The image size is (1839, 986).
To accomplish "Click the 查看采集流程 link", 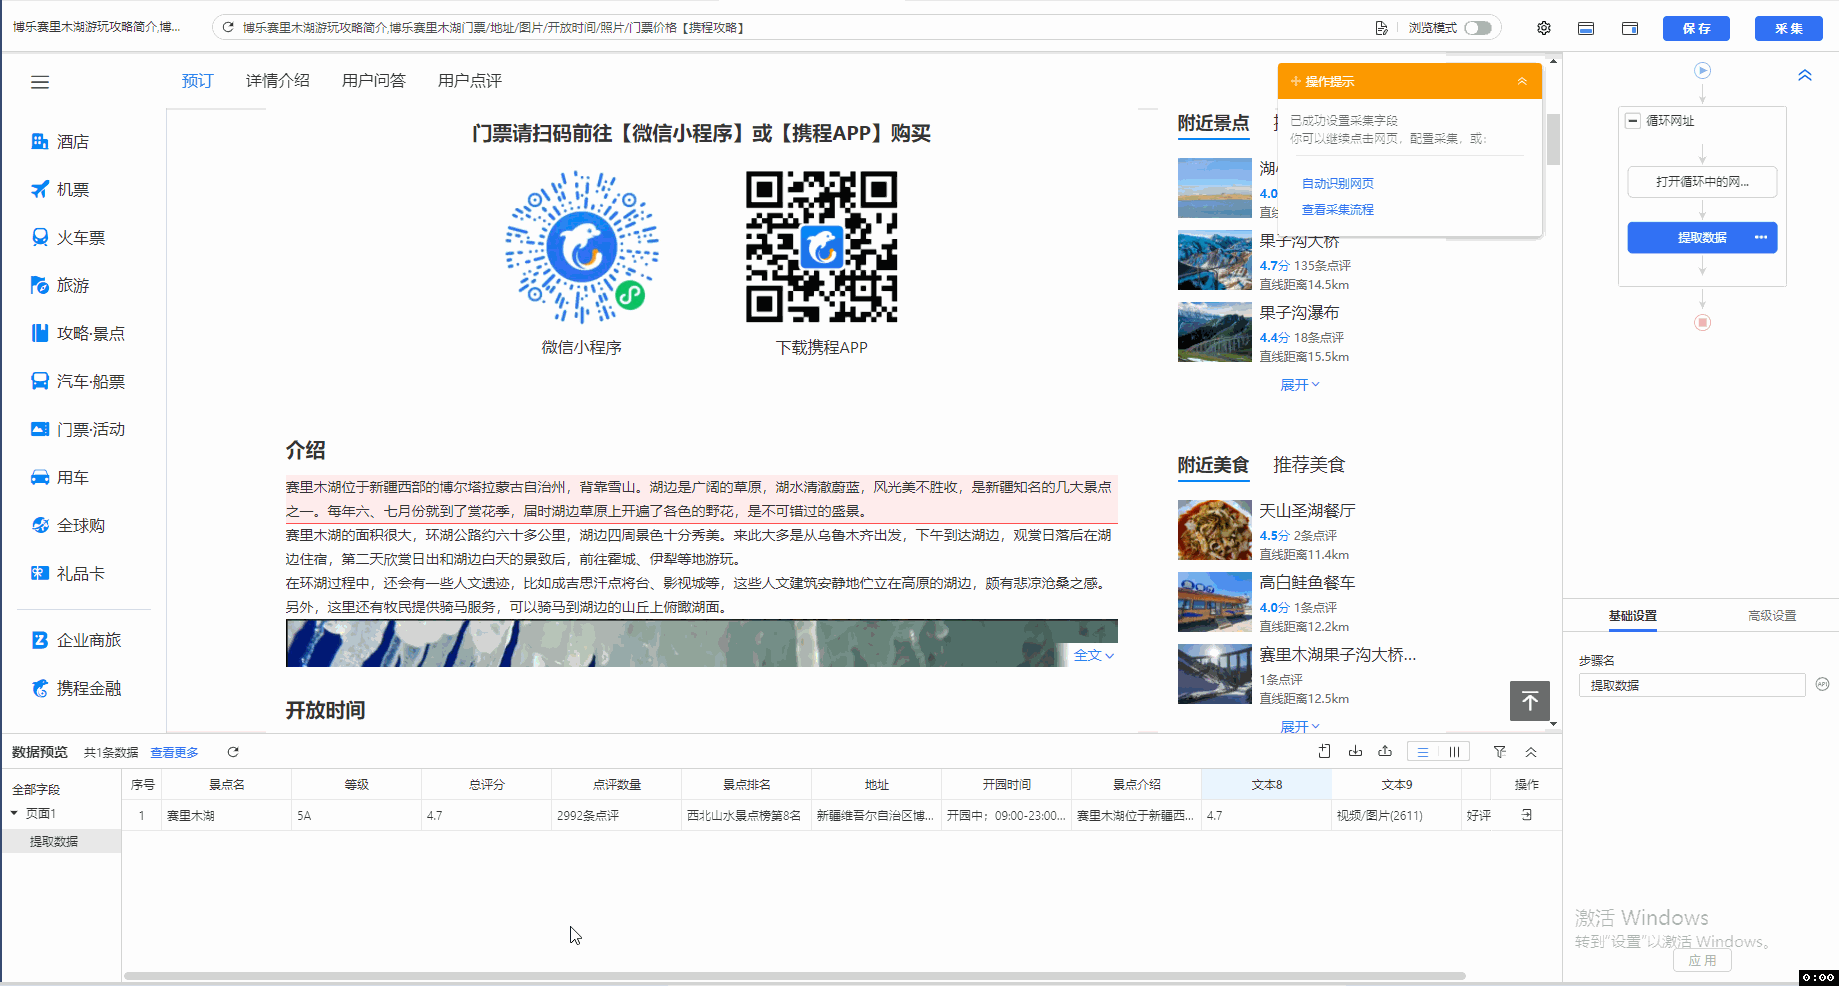I will pos(1338,210).
